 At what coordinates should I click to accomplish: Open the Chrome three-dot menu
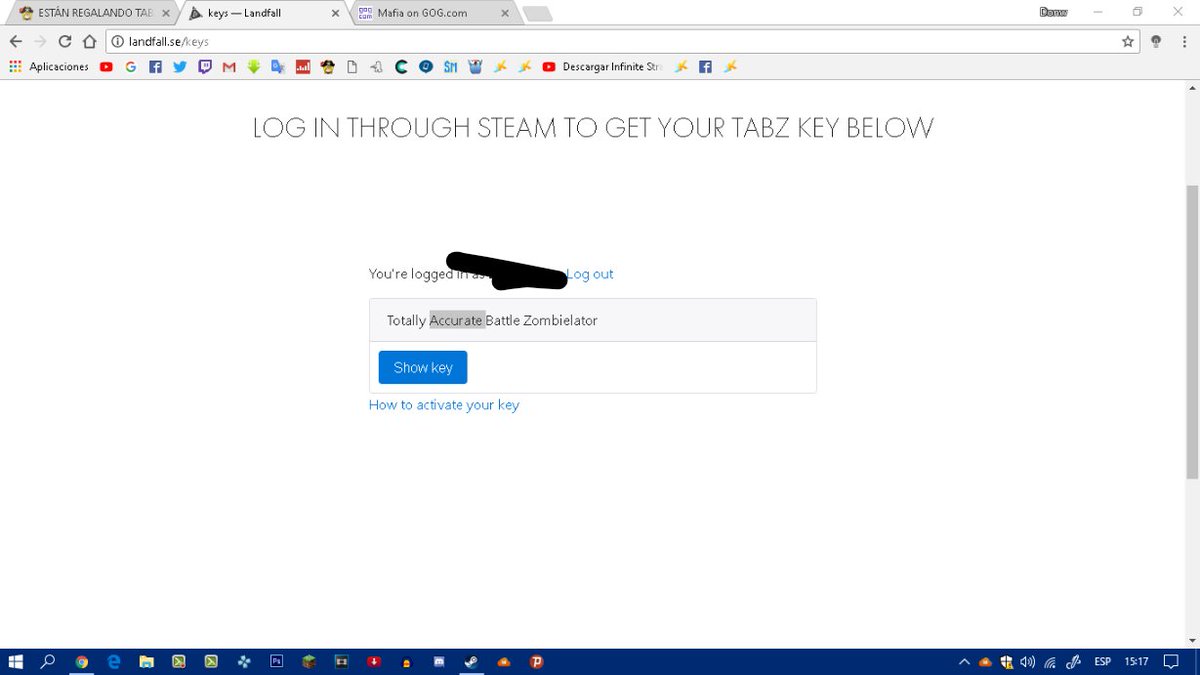(1185, 41)
